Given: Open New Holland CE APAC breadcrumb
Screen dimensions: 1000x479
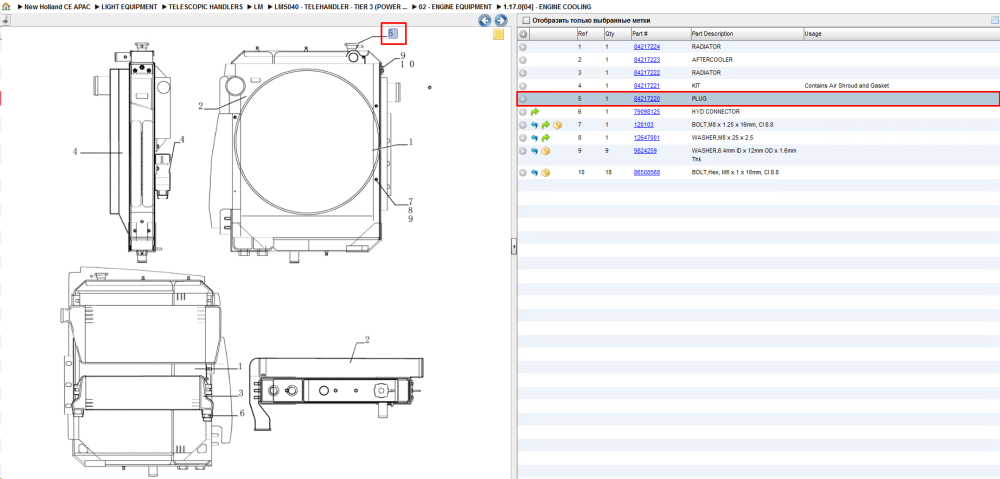Looking at the screenshot, I should [x=57, y=6].
